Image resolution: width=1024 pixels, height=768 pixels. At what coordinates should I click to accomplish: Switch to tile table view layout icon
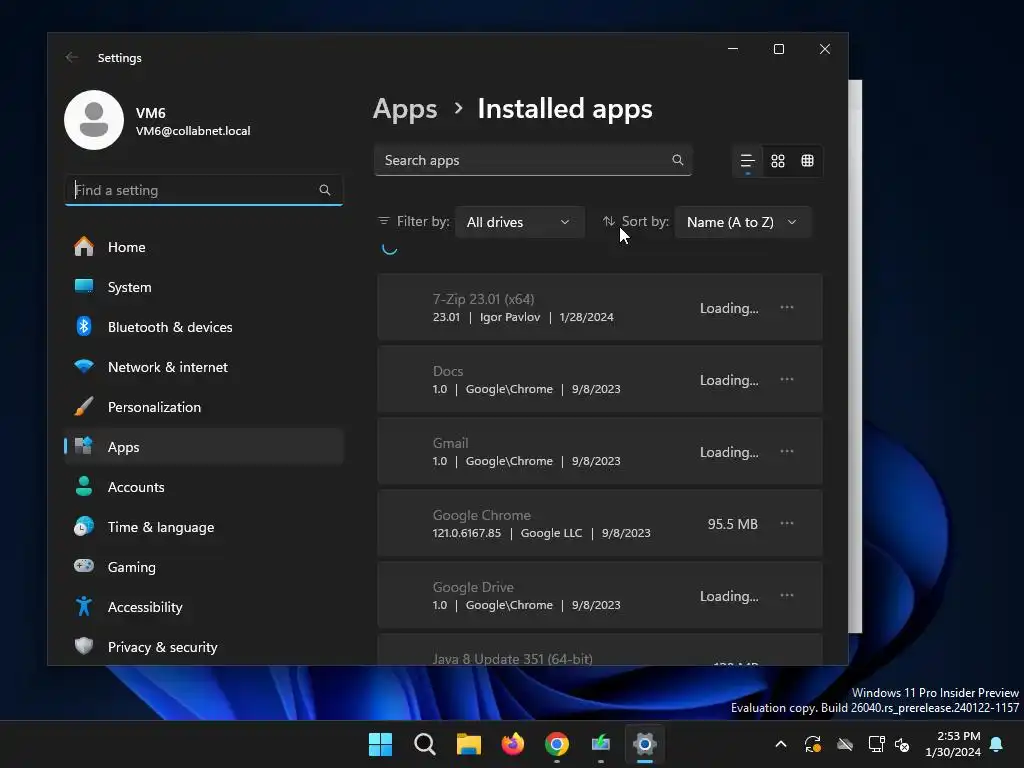coord(808,161)
